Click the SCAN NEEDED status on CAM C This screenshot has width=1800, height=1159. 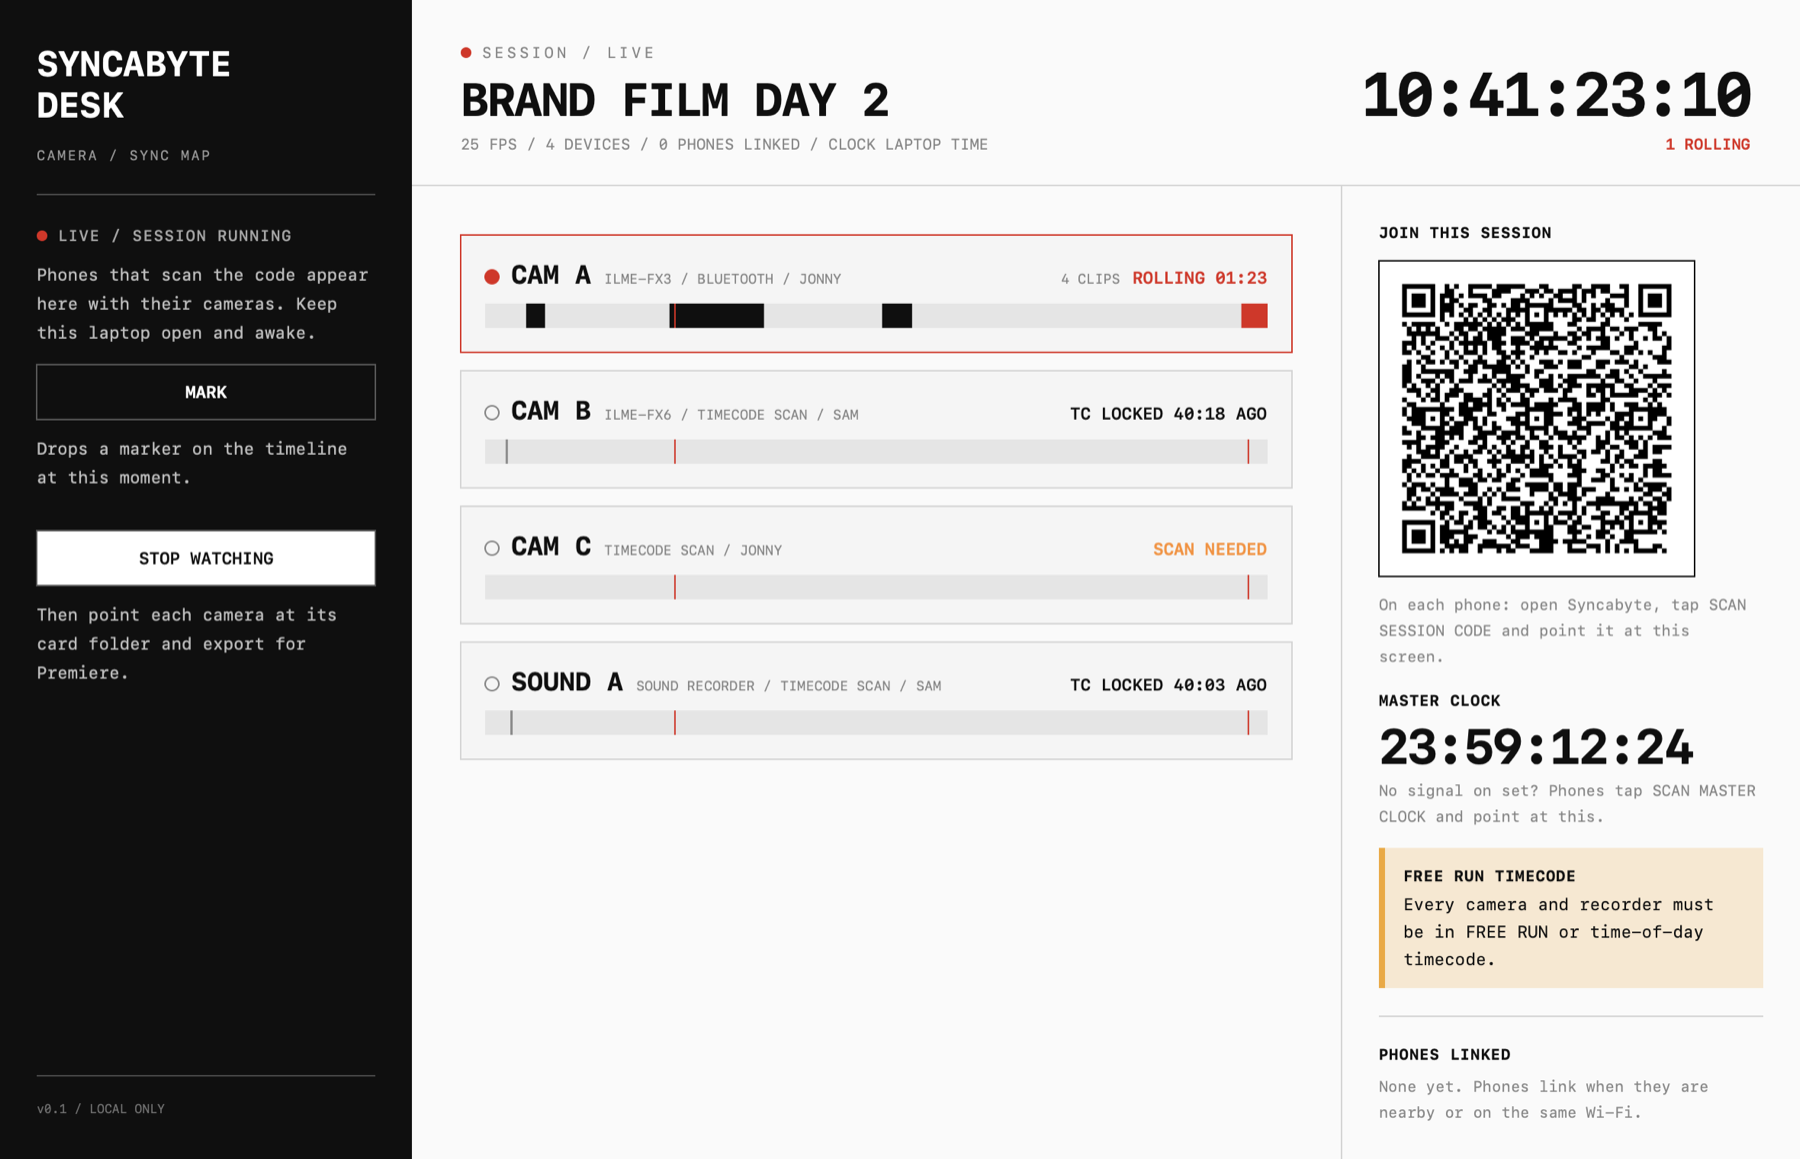[1210, 549]
